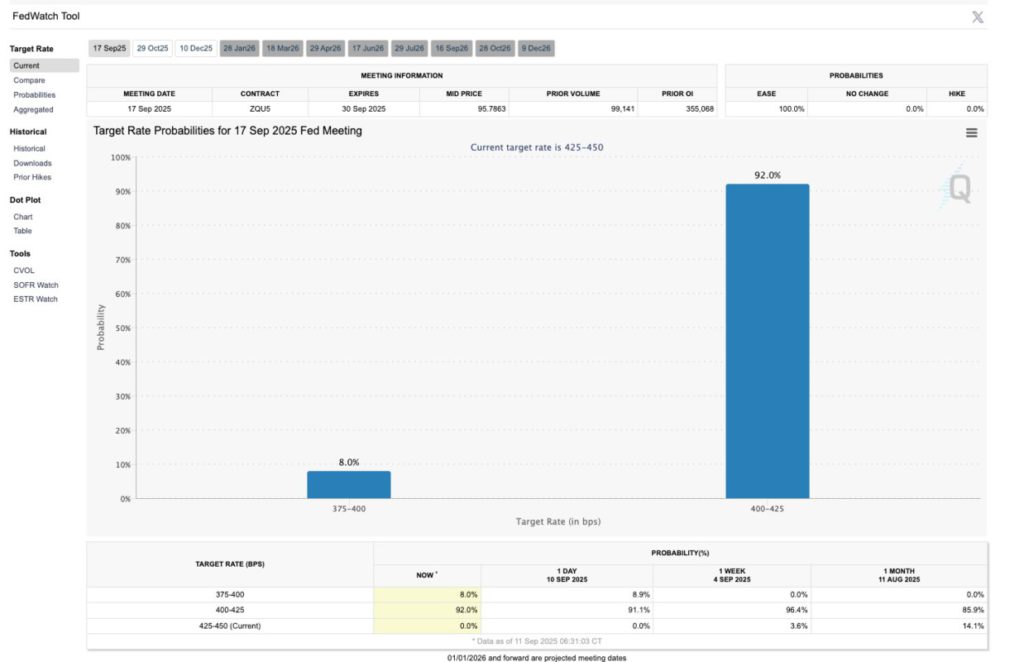Select the 17 Sep25 meeting tab
This screenshot has width=1024, height=662.
(x=109, y=48)
